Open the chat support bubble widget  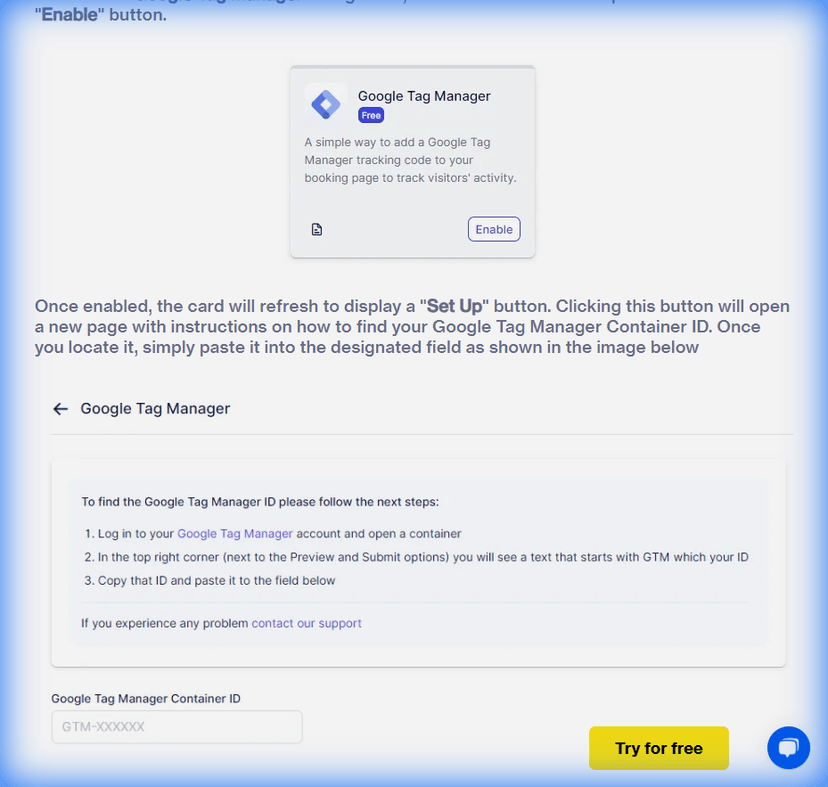(x=788, y=748)
